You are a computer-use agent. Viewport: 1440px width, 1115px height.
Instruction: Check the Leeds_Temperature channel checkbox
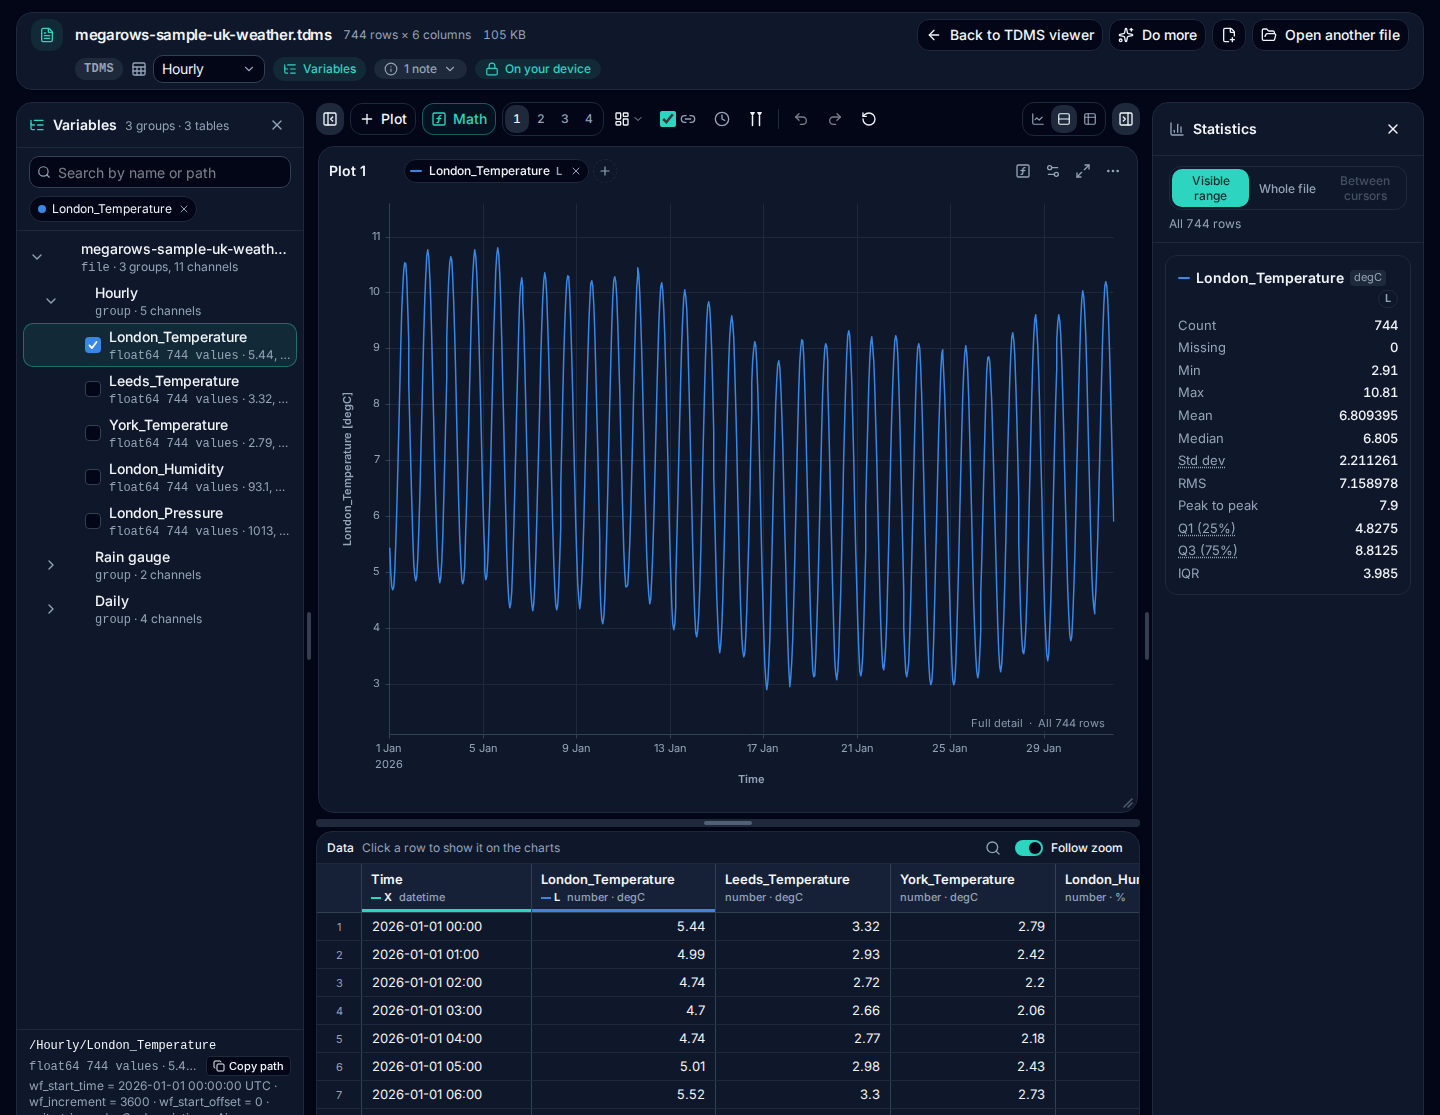(93, 389)
